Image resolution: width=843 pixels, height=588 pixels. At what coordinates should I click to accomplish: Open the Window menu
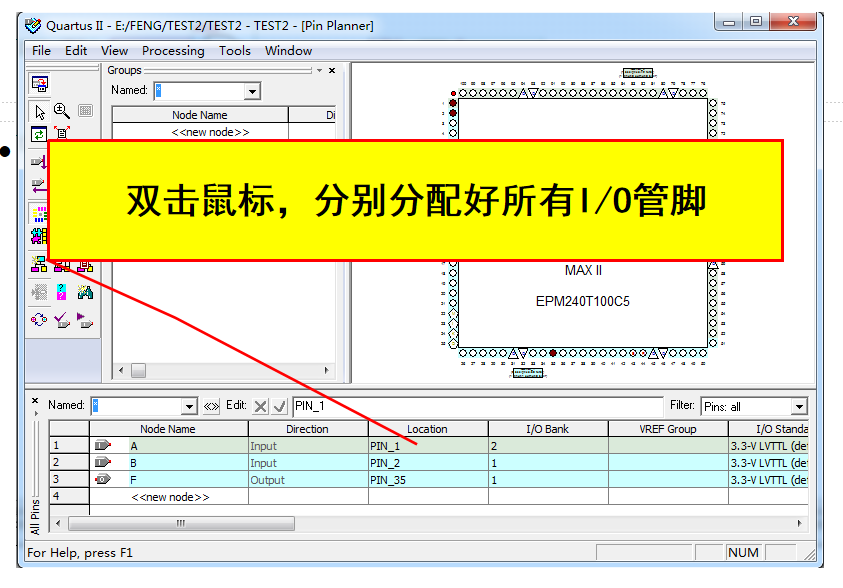288,51
